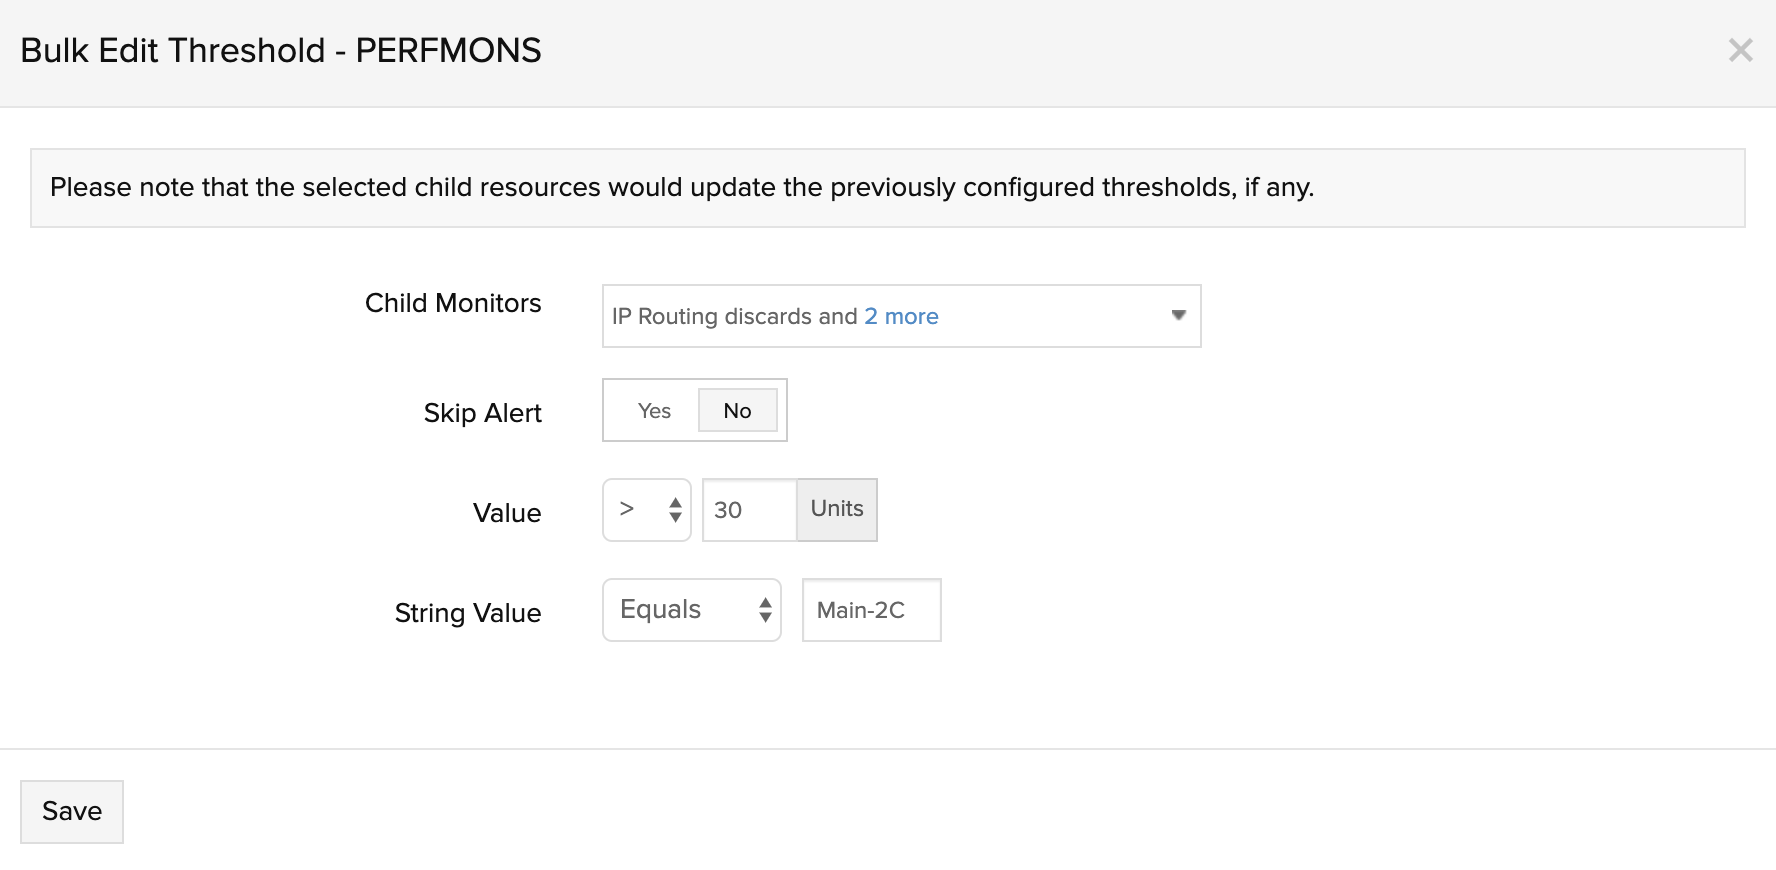This screenshot has height=870, width=1776.
Task: Click the Units box beside the value
Action: coord(837,510)
